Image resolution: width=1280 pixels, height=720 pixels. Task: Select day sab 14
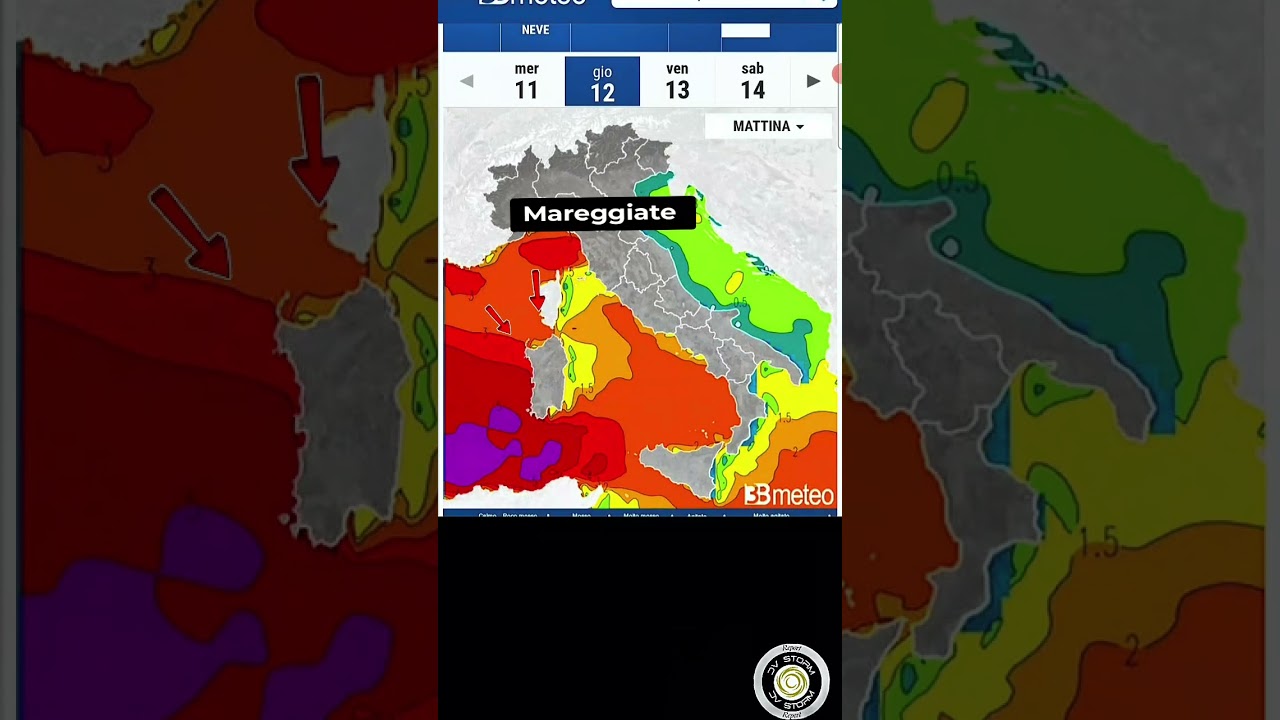753,82
